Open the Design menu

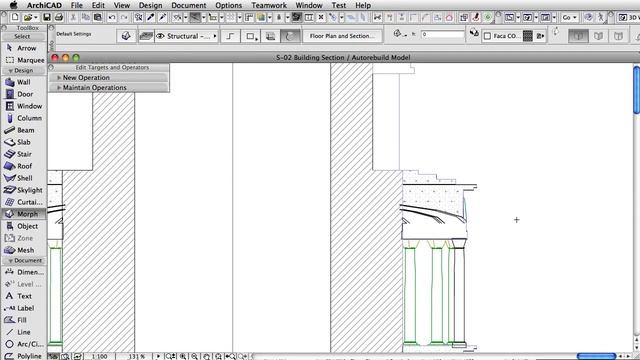pos(150,5)
